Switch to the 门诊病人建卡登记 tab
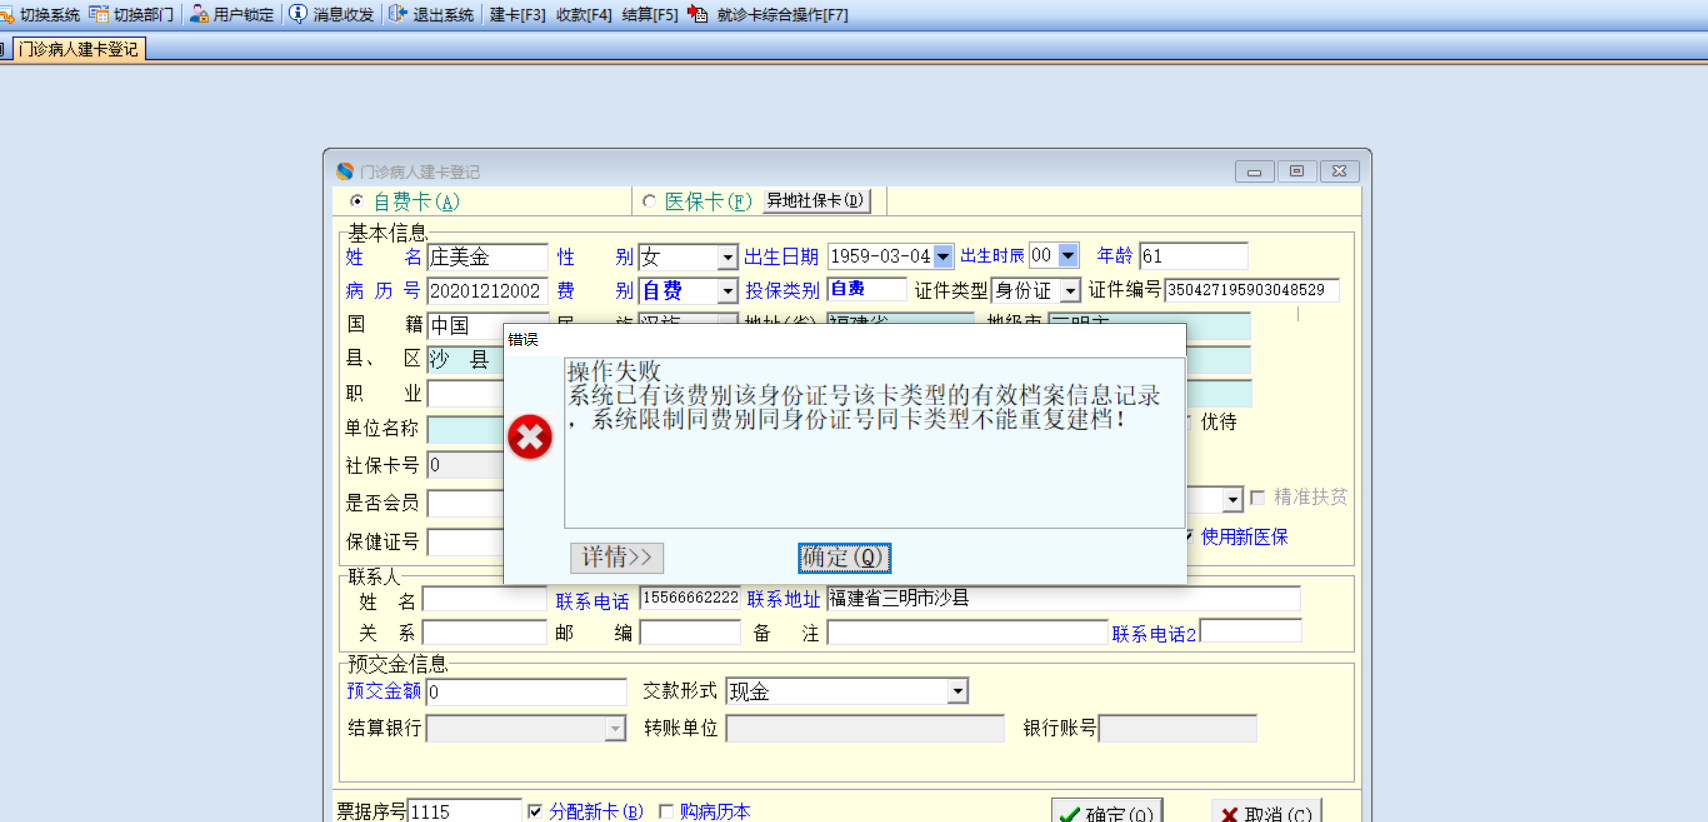Screen dimensions: 1708x822 (79, 49)
